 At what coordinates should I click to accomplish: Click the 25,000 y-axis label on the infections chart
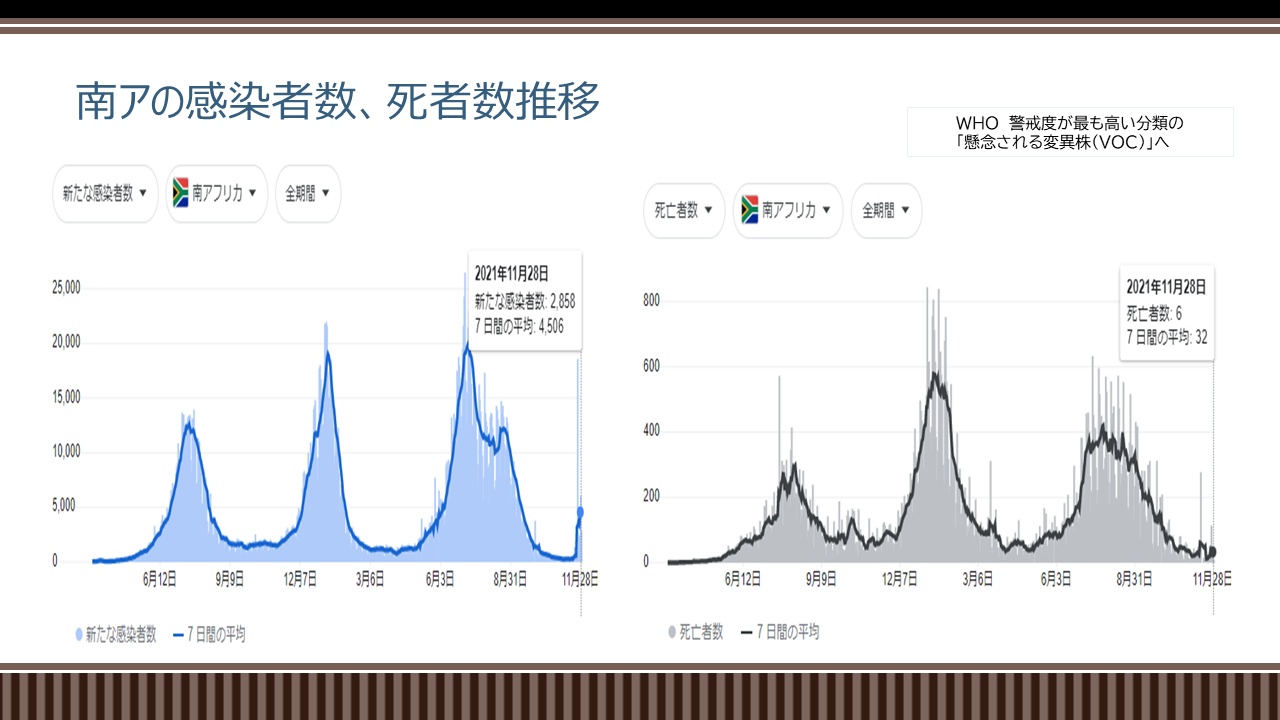pos(66,289)
